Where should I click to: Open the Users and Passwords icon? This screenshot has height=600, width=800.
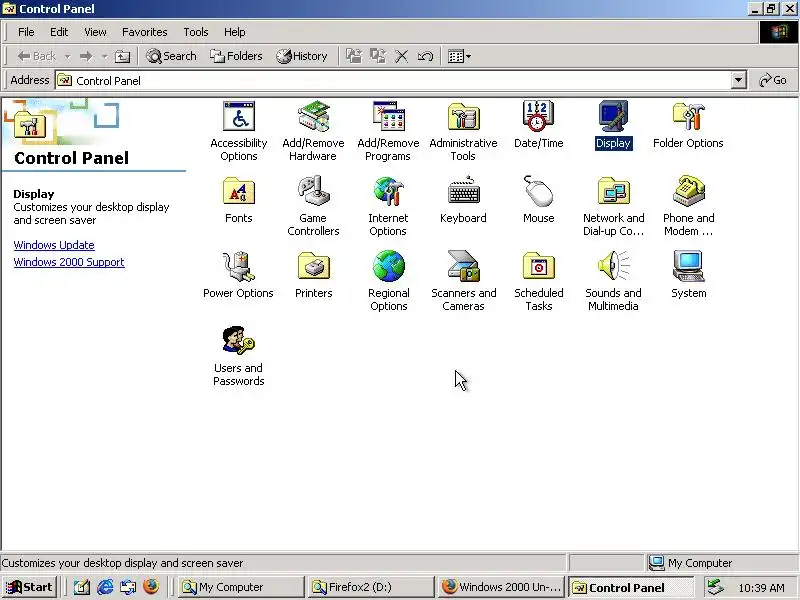click(x=239, y=356)
